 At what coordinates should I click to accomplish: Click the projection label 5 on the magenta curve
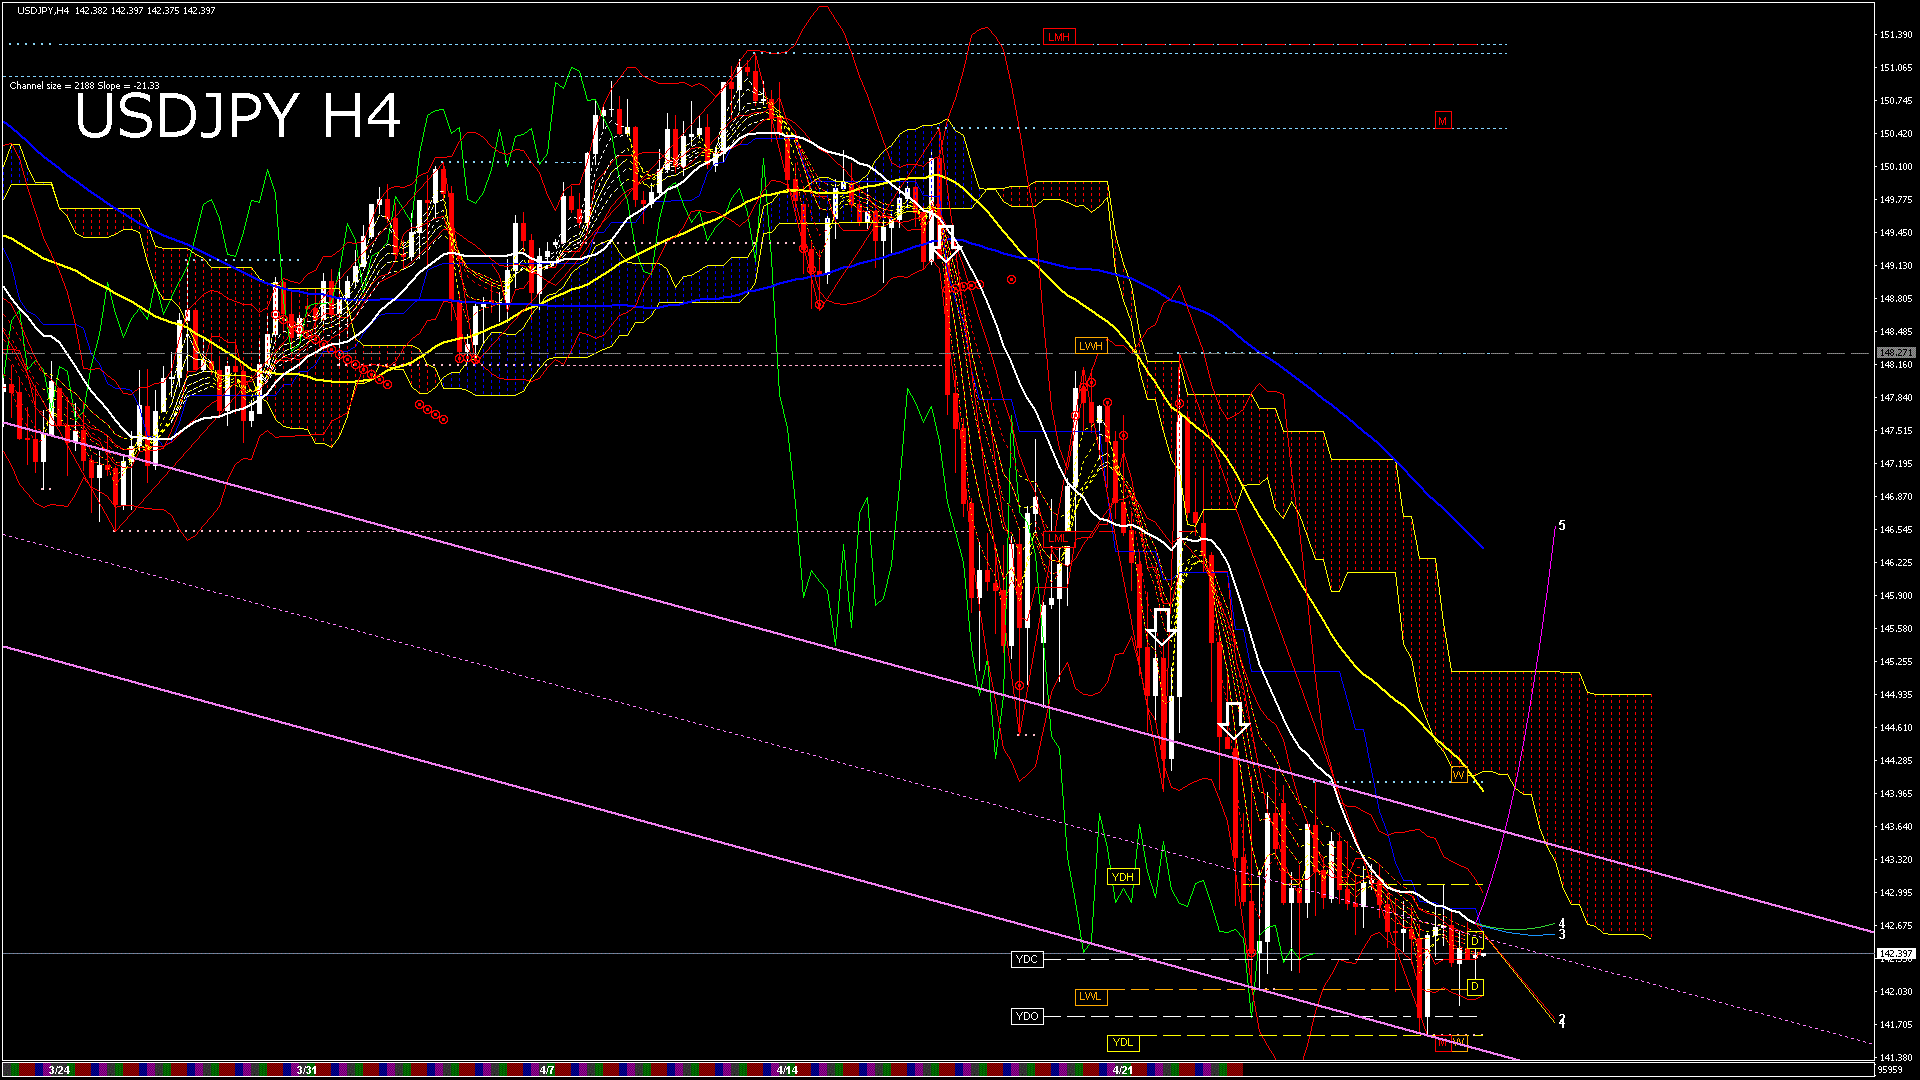1562,526
